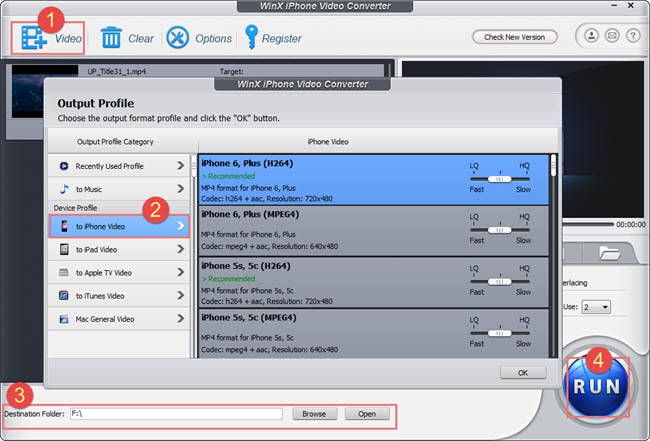Click the Apple TV device icon
Screen dimensions: 650x441
tap(64, 273)
